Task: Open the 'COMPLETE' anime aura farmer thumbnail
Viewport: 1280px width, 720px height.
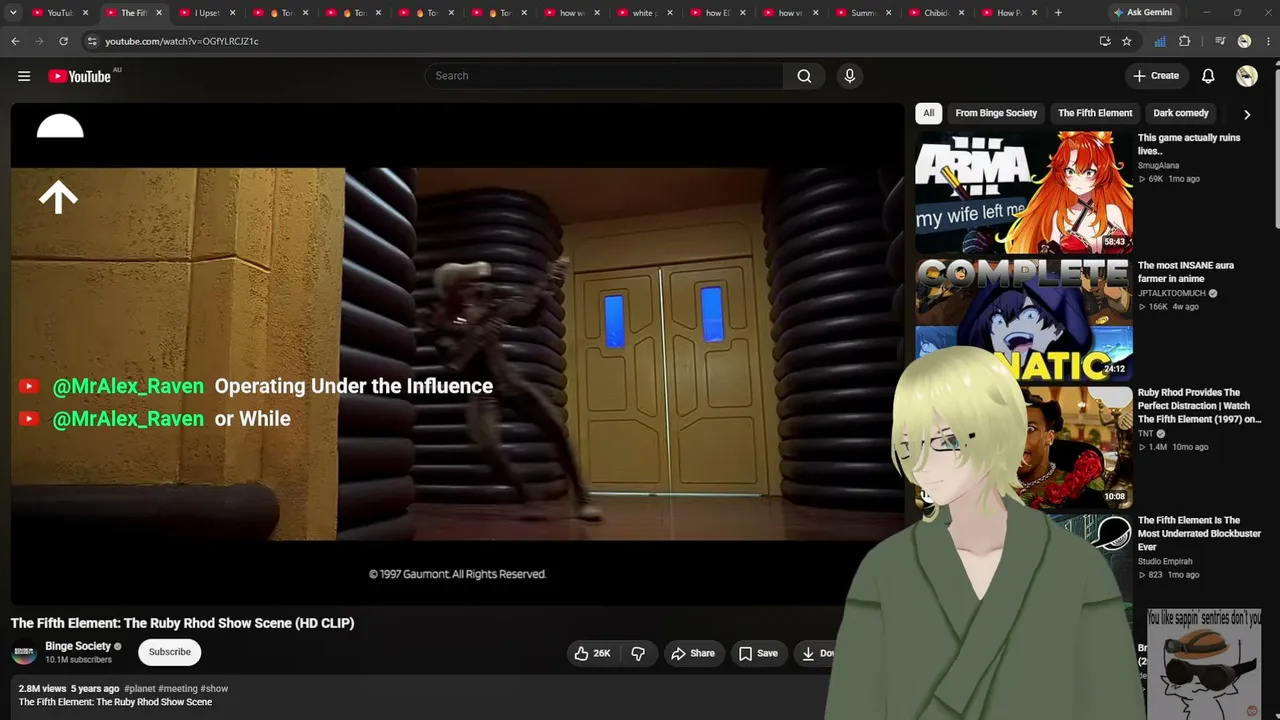Action: [1024, 319]
